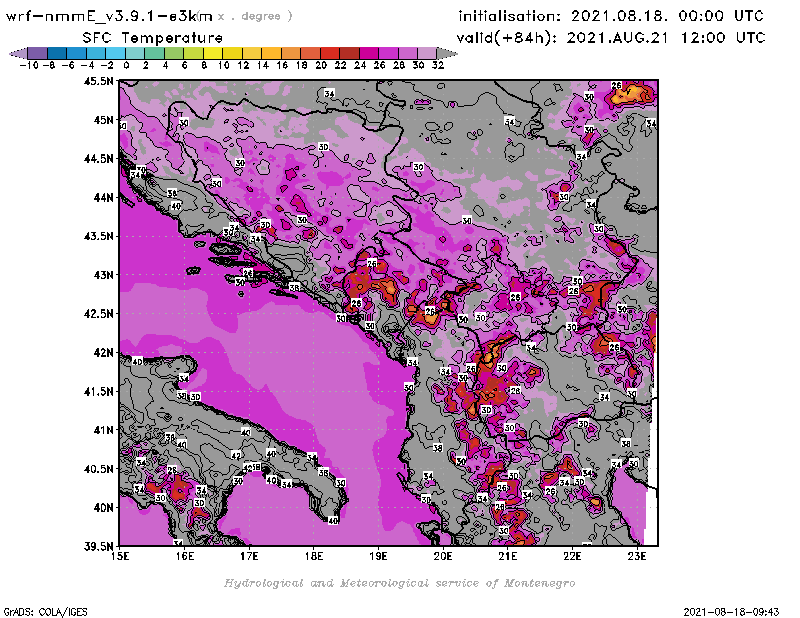Viewport: 800px width, 618px height.
Task: Click the 23E longitude label
Action: 637,556
